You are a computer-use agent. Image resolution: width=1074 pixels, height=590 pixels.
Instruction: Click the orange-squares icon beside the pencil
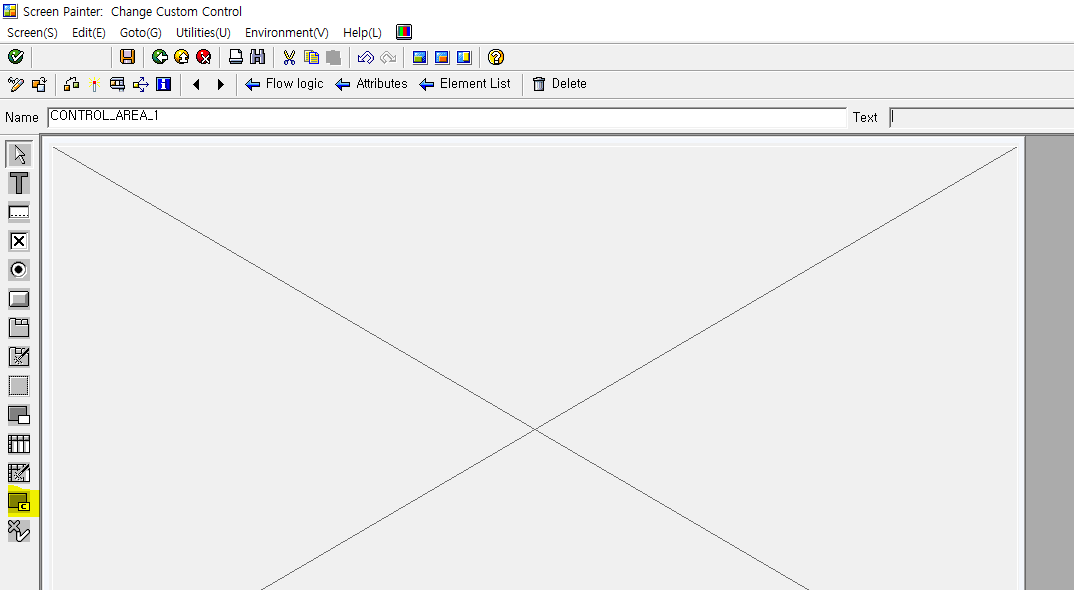pos(39,84)
